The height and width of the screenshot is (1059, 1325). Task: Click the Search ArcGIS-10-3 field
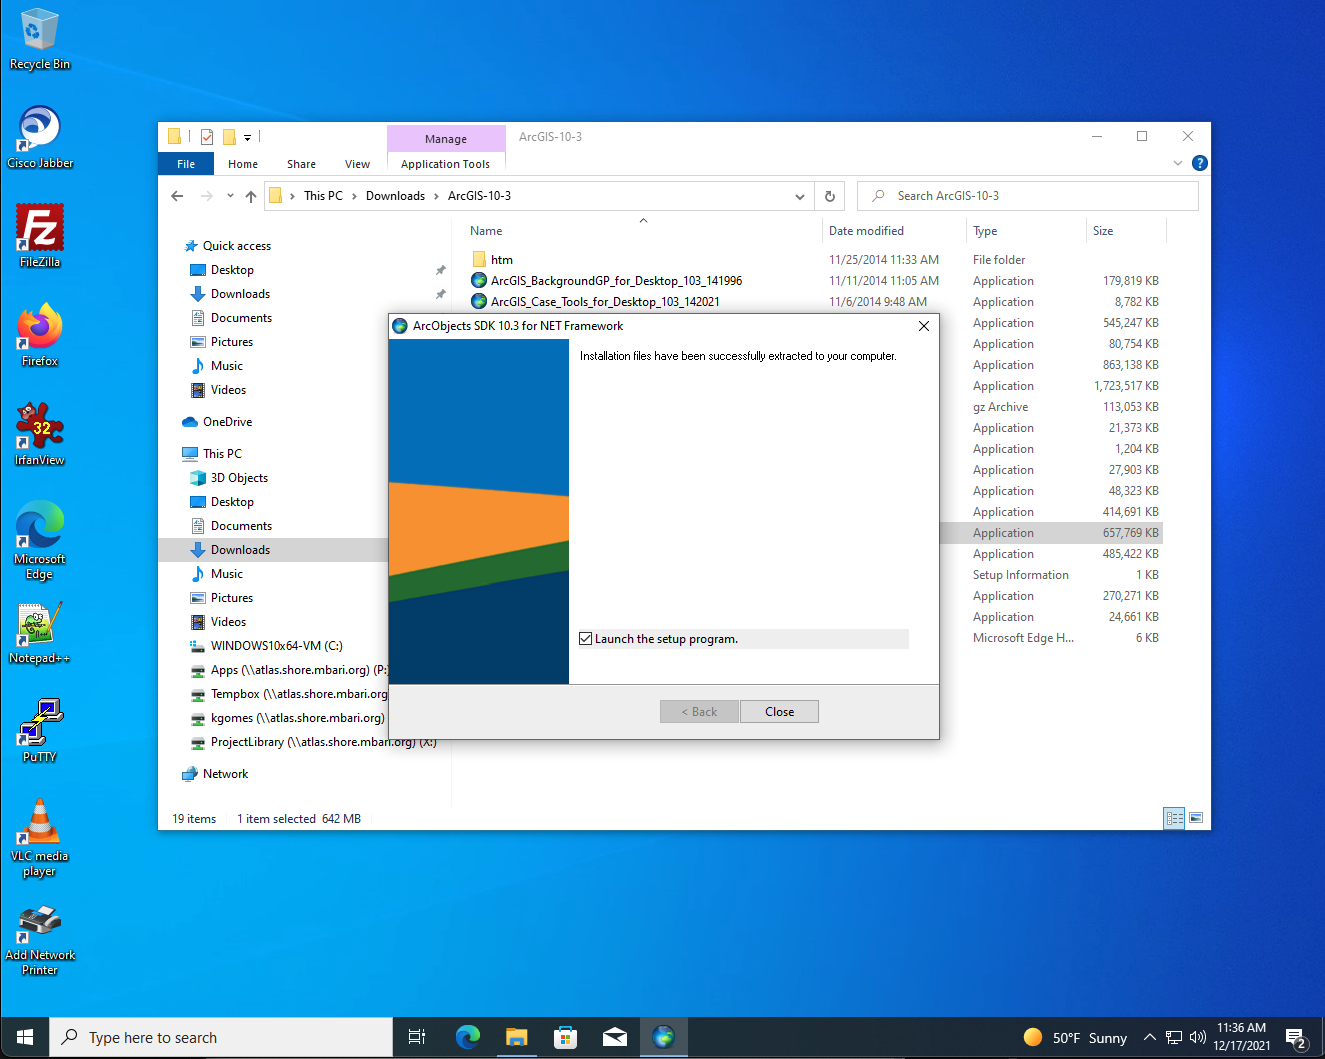point(1028,196)
